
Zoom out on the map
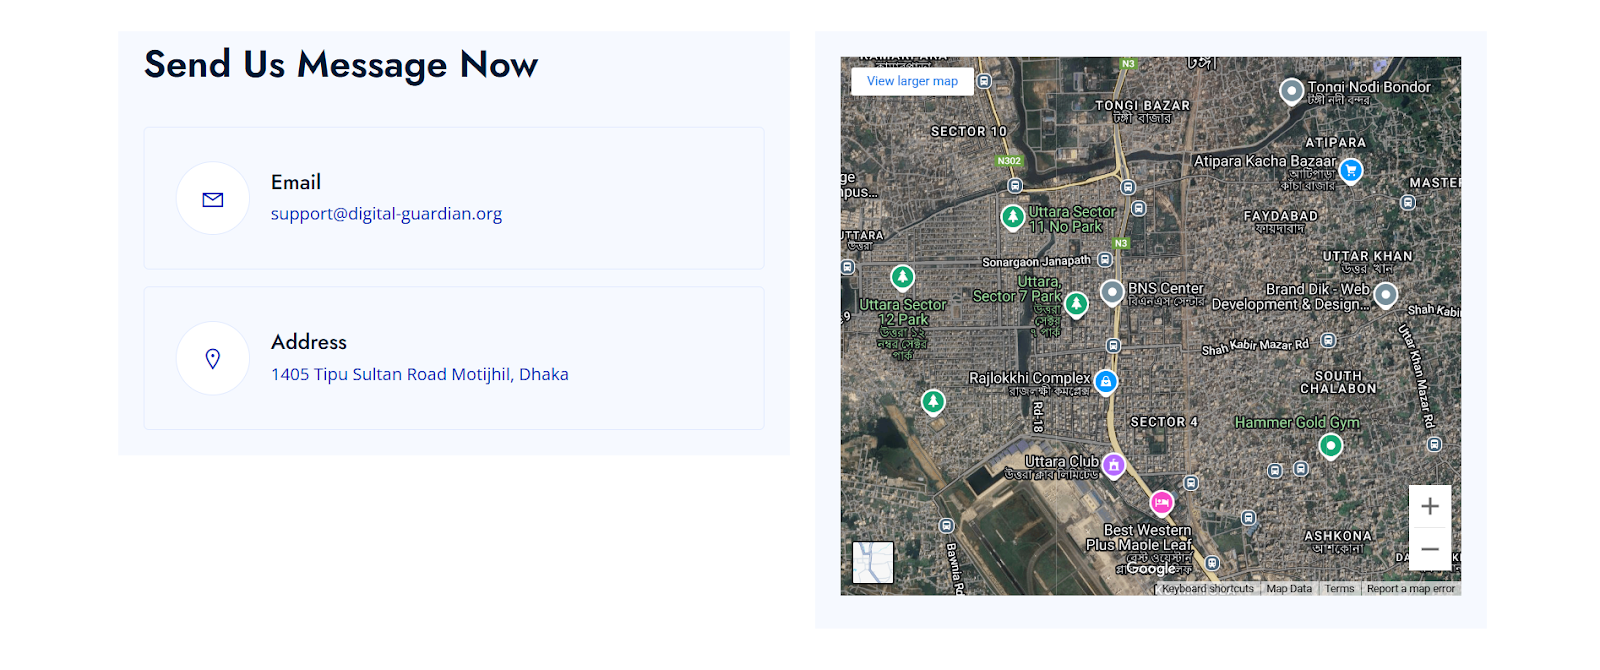coord(1430,549)
